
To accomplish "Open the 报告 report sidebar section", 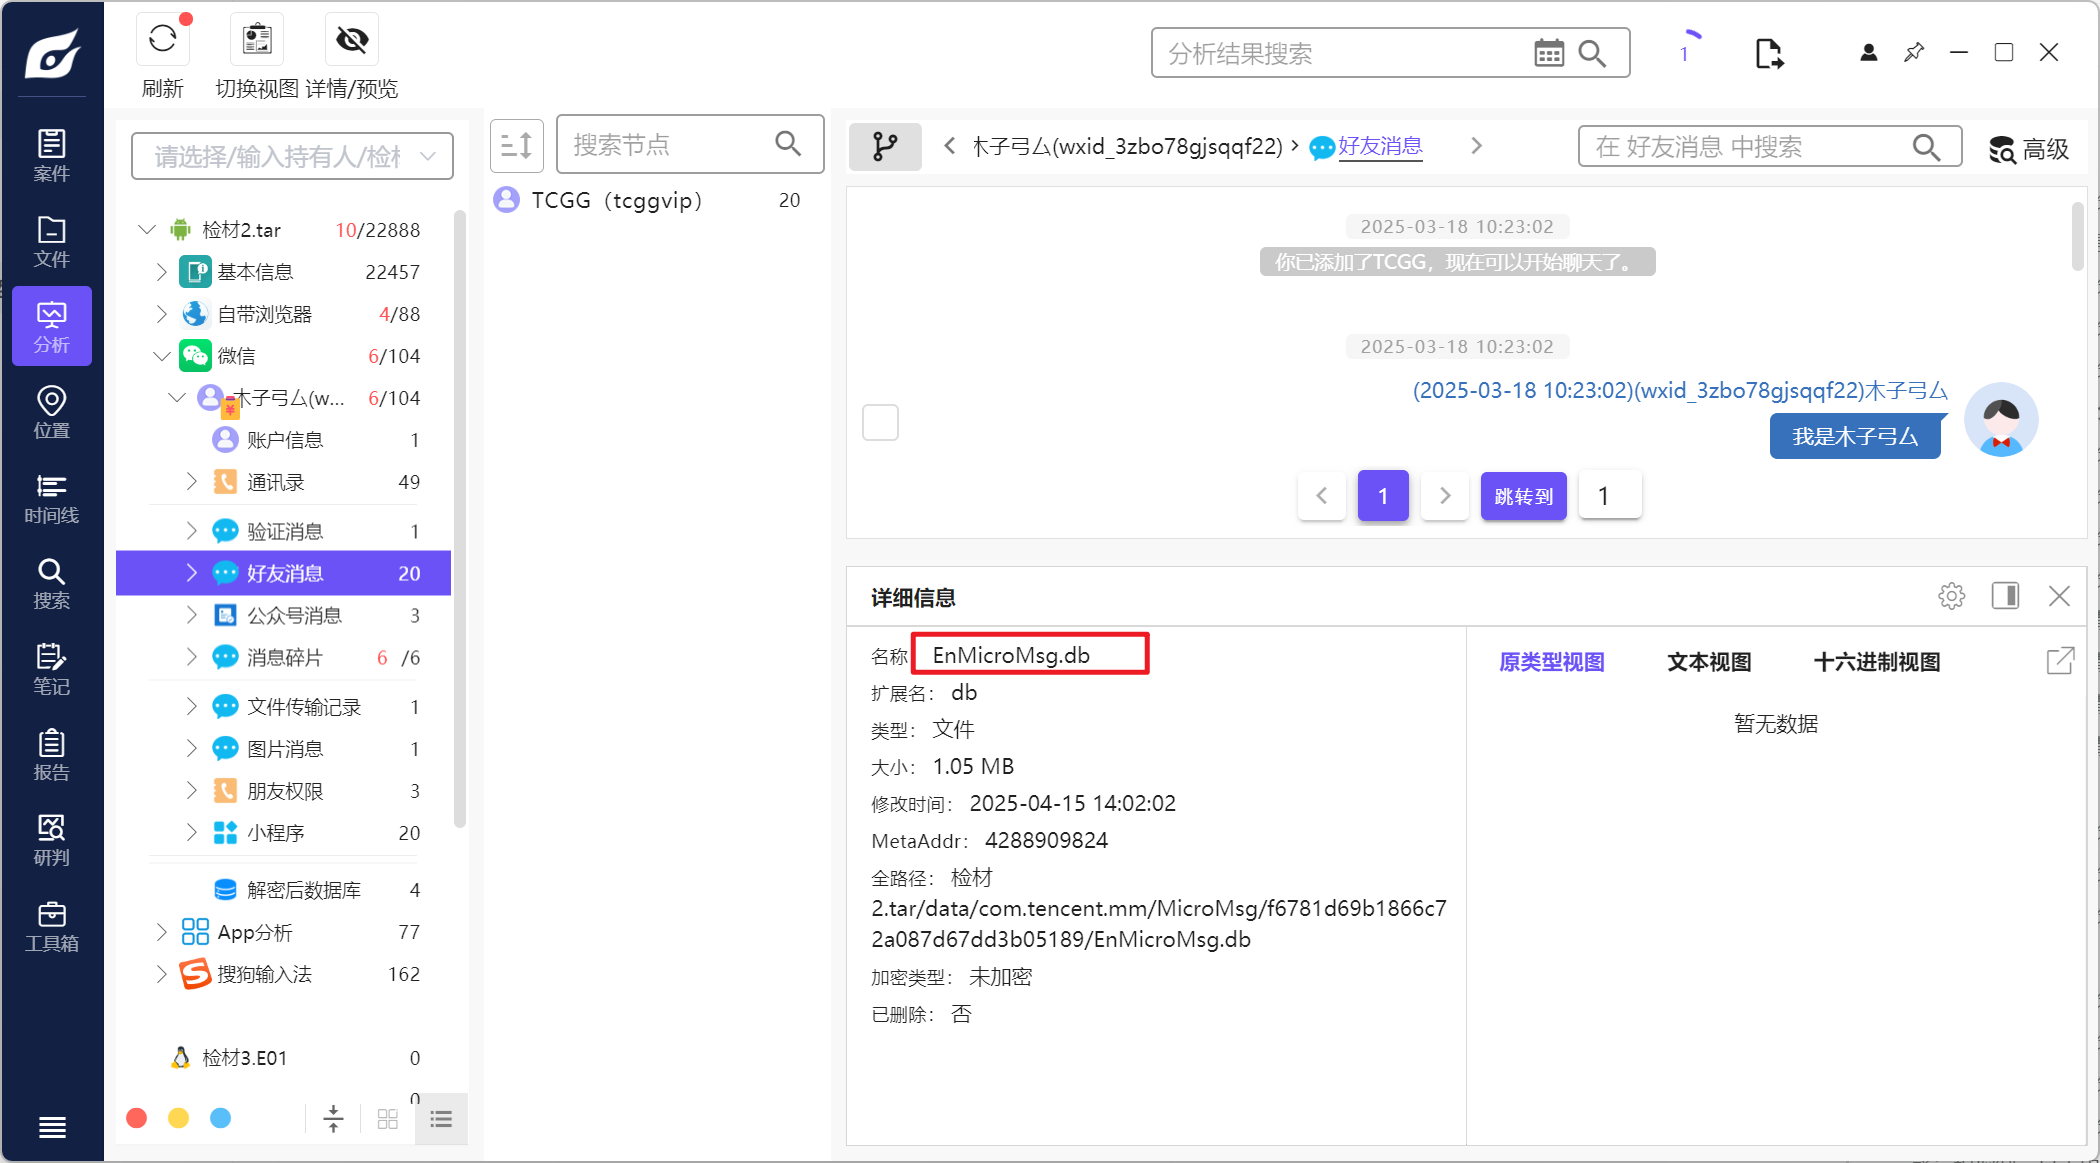I will point(51,755).
